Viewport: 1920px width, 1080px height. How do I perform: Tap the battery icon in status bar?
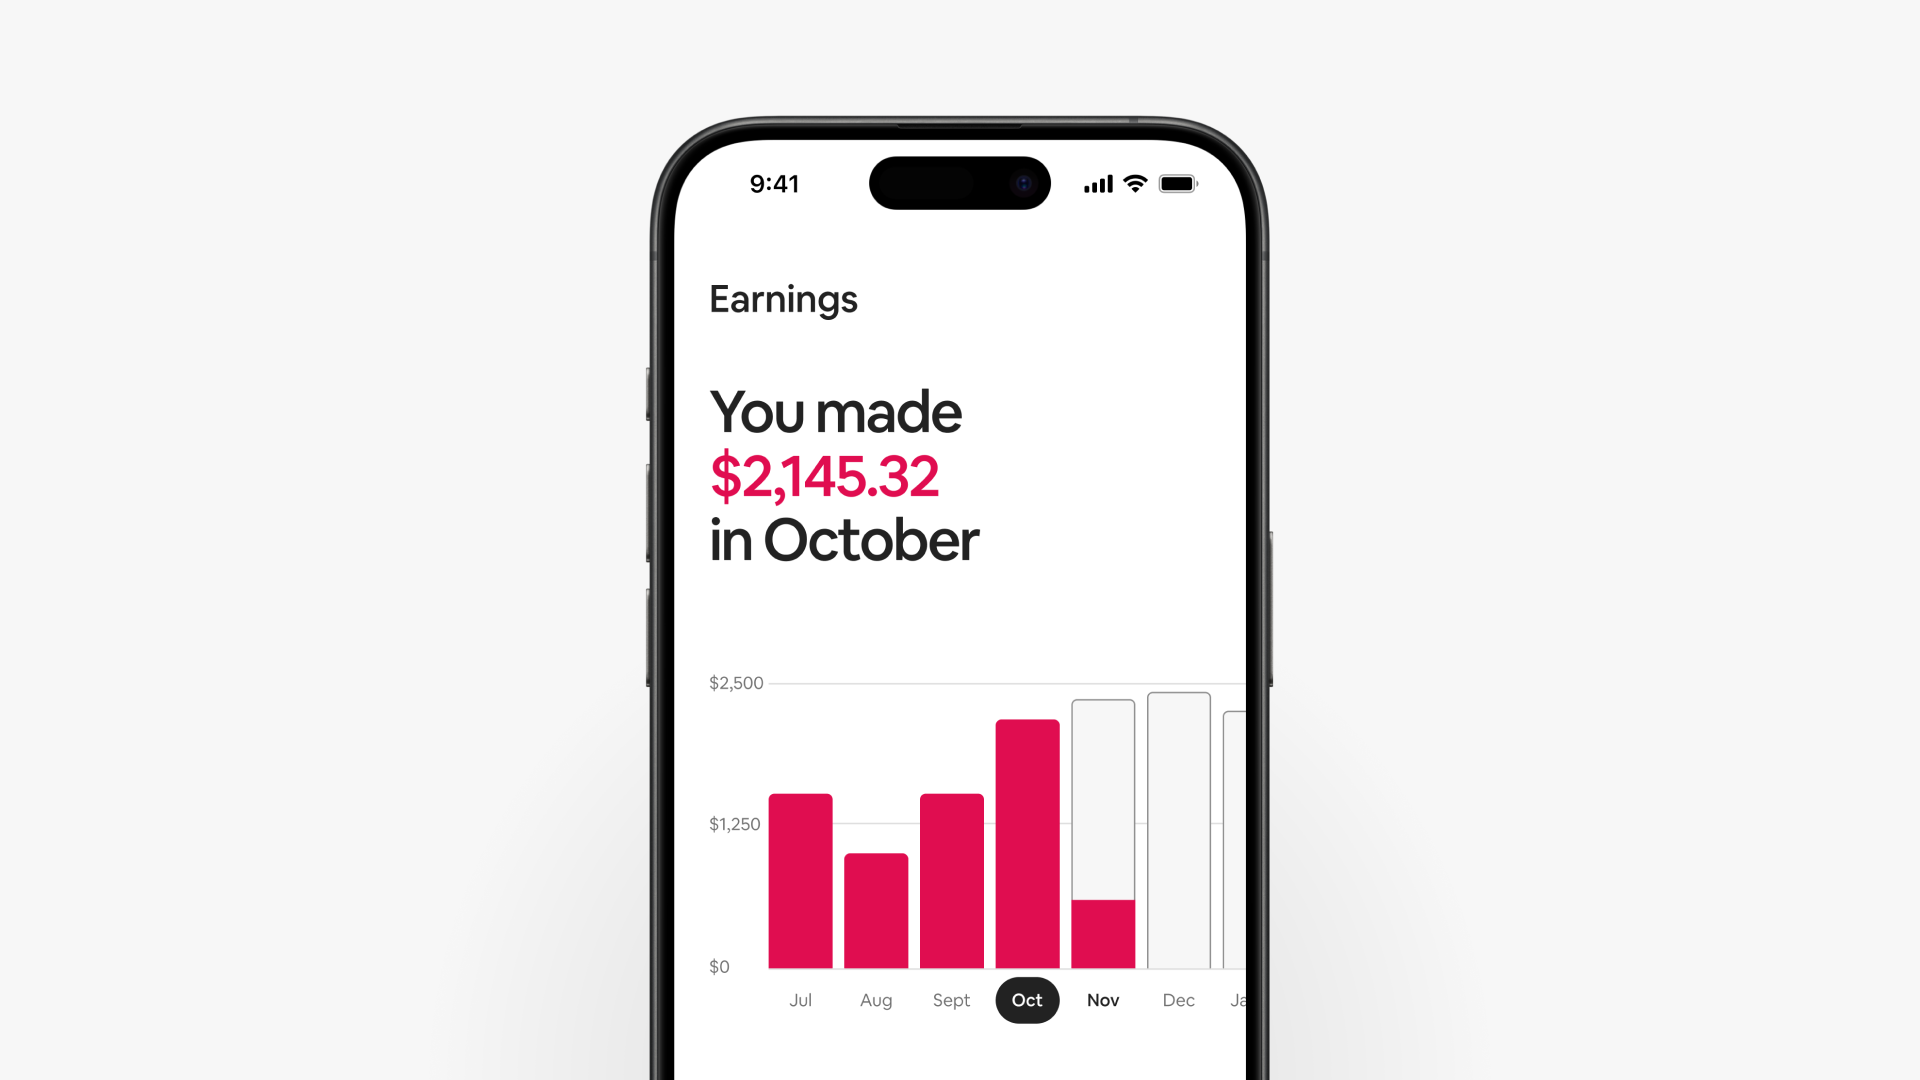[1178, 182]
